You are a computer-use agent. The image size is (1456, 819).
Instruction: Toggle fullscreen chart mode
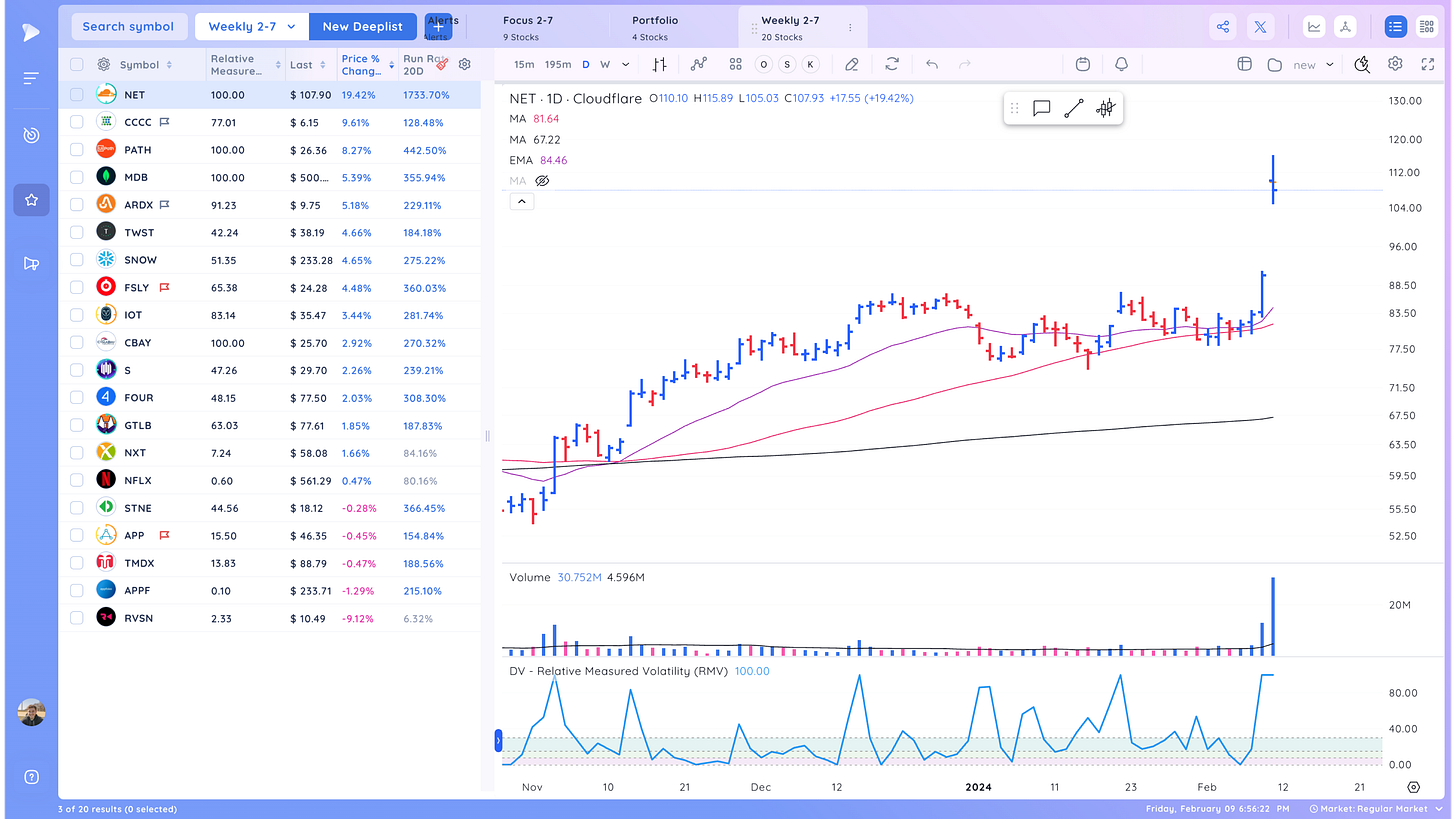click(1427, 64)
